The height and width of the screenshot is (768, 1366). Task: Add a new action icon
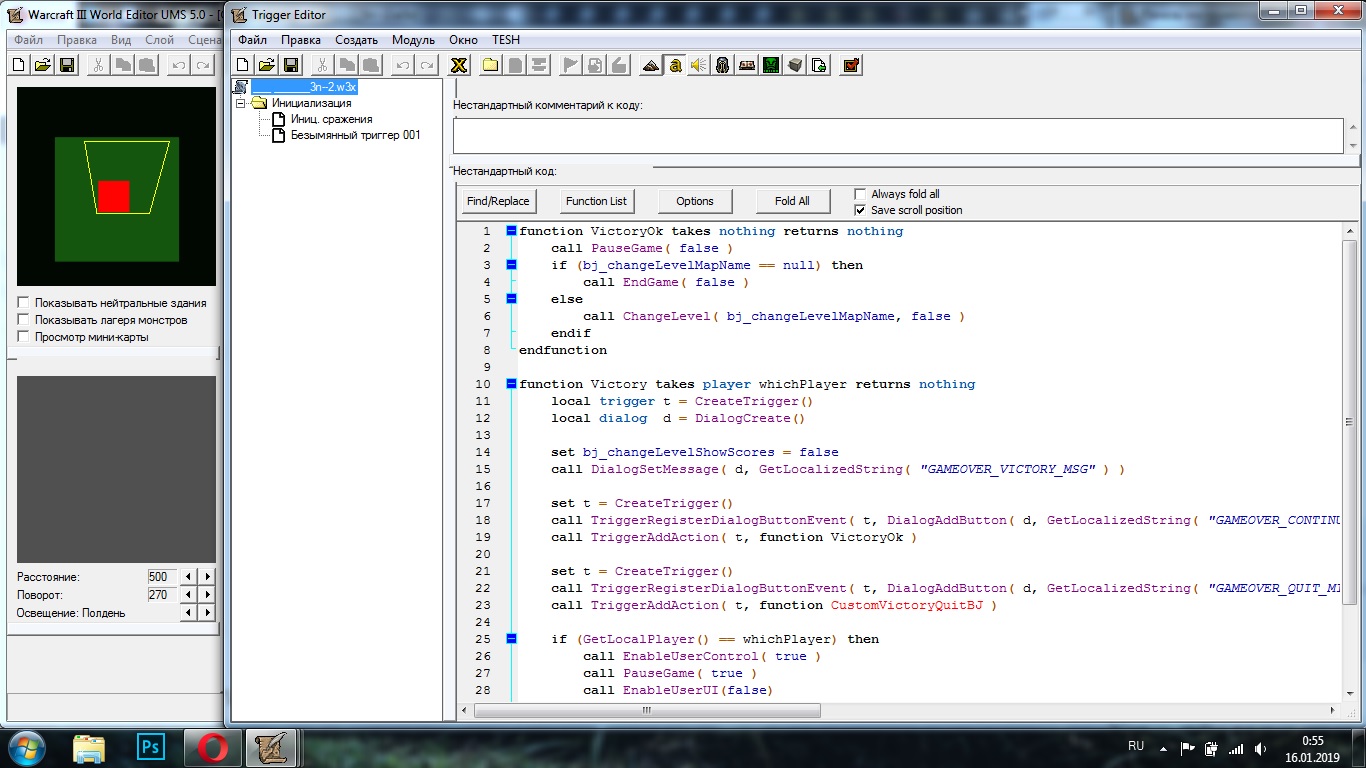tap(618, 65)
